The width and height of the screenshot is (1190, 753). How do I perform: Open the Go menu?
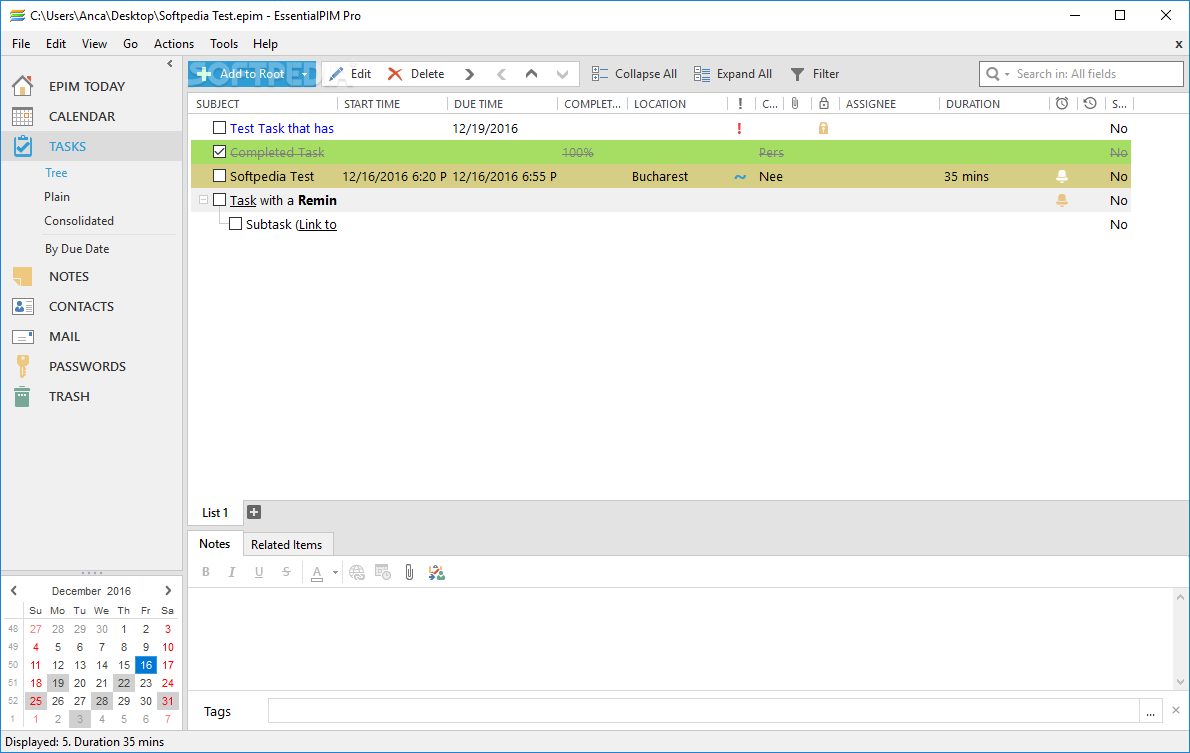point(131,44)
